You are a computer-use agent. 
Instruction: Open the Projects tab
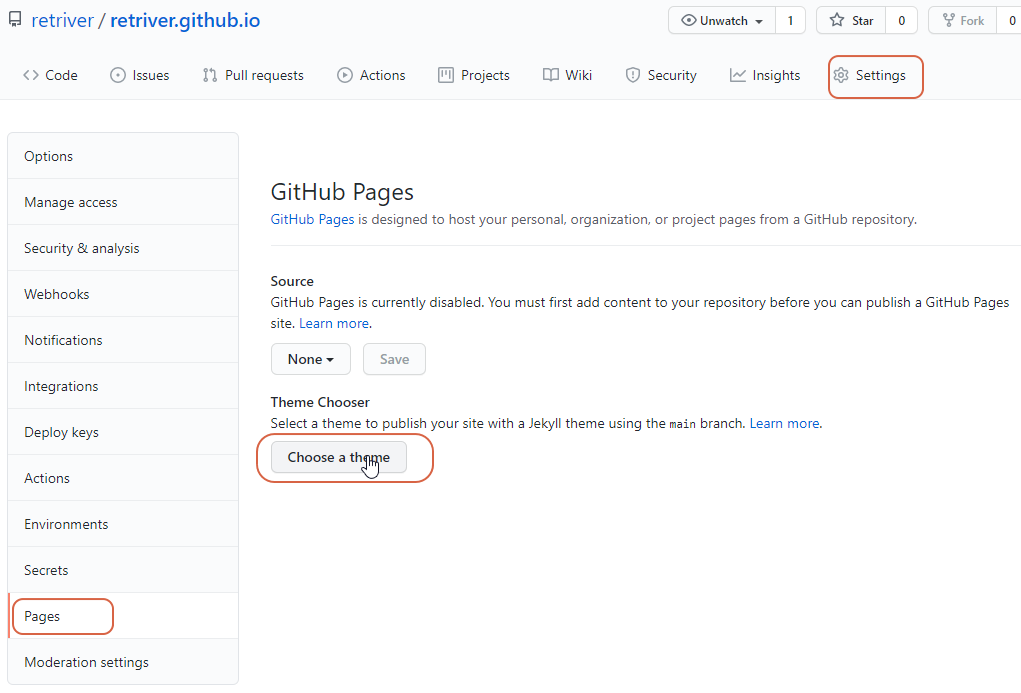pos(473,76)
